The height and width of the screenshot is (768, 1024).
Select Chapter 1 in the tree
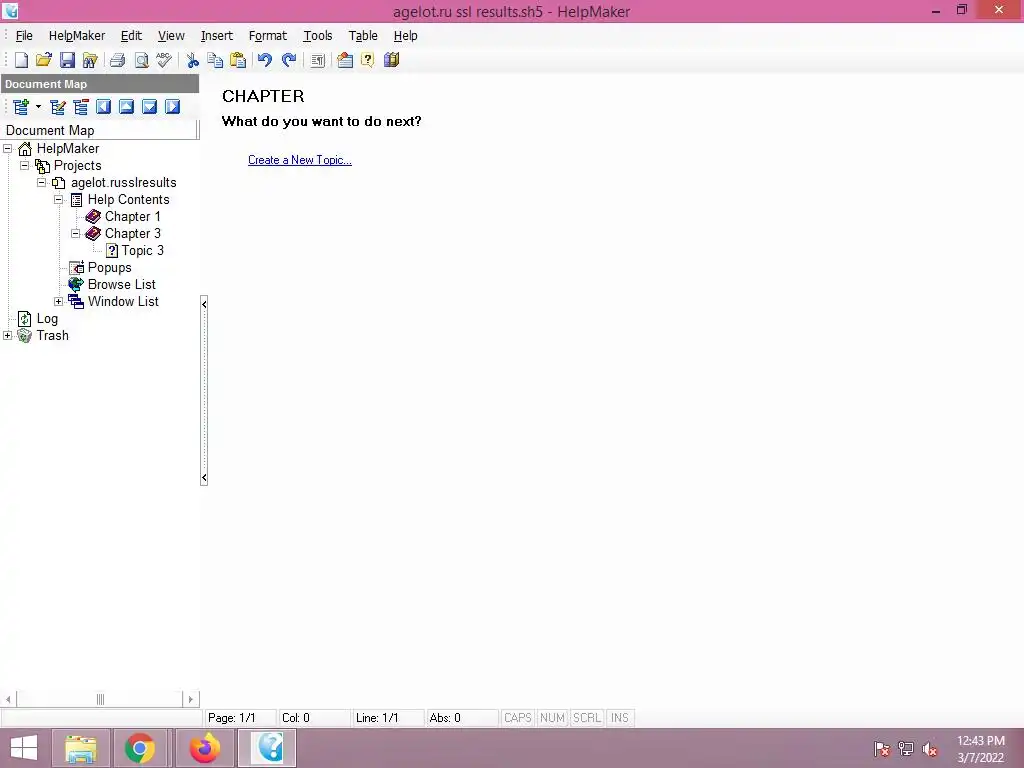click(x=133, y=216)
